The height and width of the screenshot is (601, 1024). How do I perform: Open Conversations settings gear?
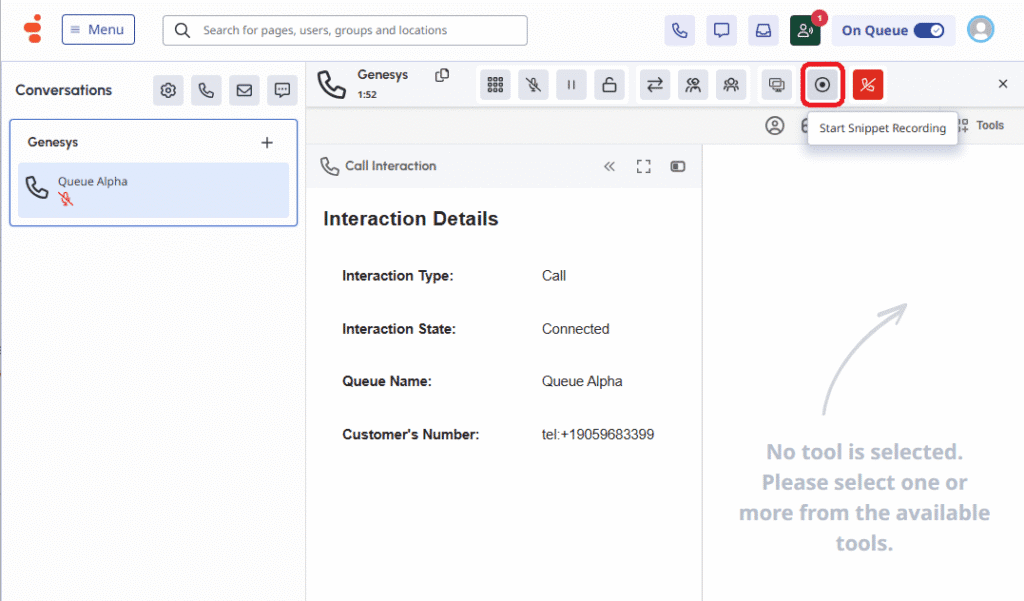(168, 91)
